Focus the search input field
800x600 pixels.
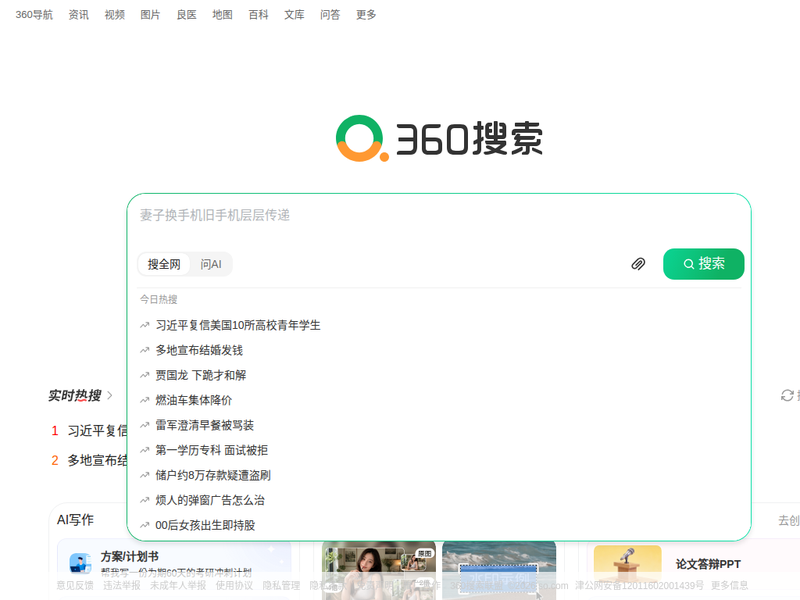coord(439,215)
